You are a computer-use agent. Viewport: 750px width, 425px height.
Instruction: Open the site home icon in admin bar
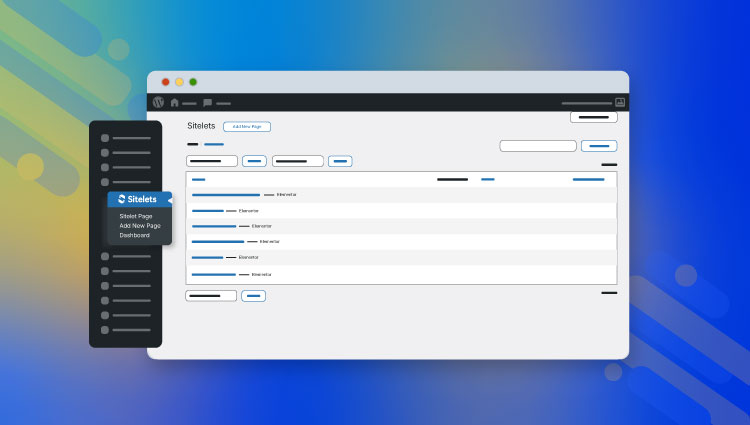coord(175,102)
